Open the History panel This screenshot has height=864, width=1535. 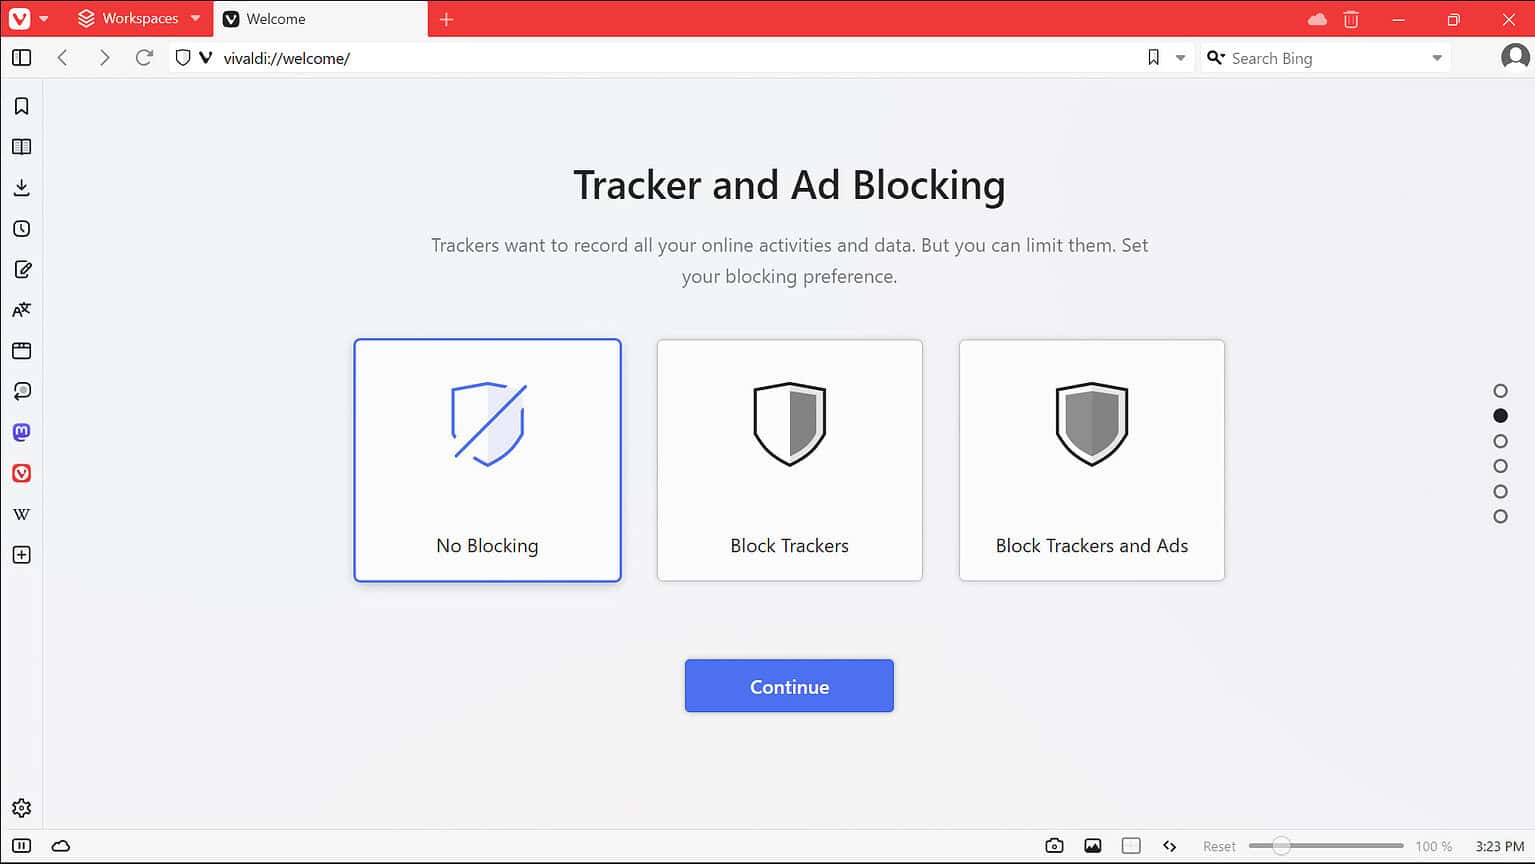(x=21, y=228)
